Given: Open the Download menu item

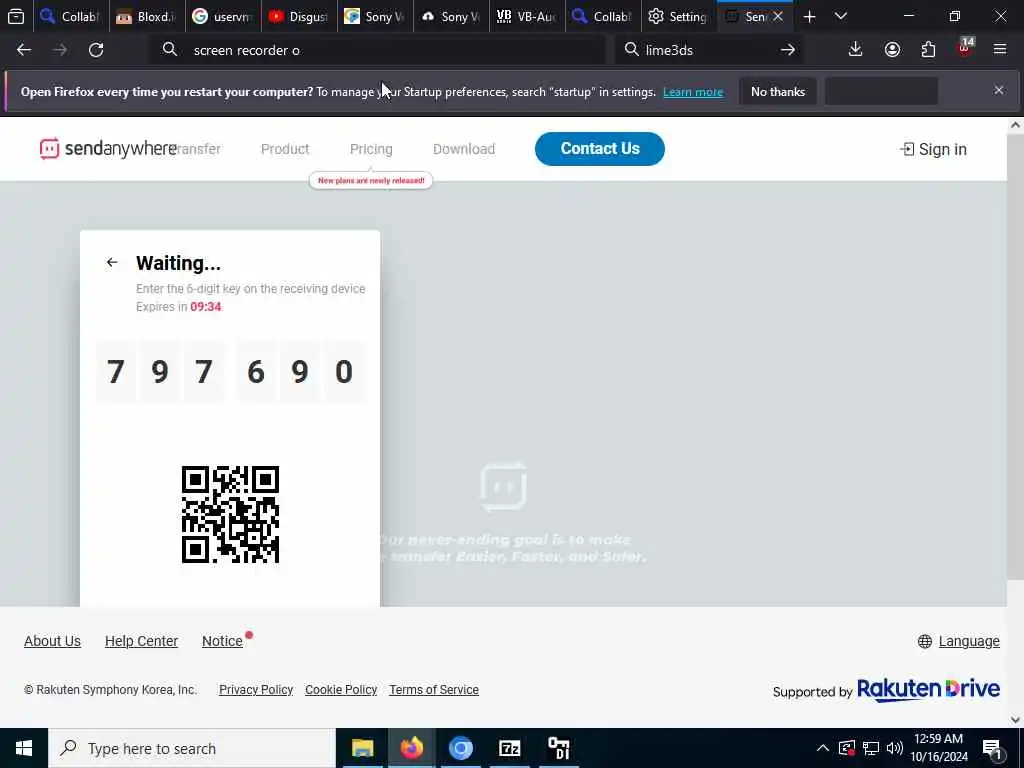Looking at the screenshot, I should coord(464,149).
